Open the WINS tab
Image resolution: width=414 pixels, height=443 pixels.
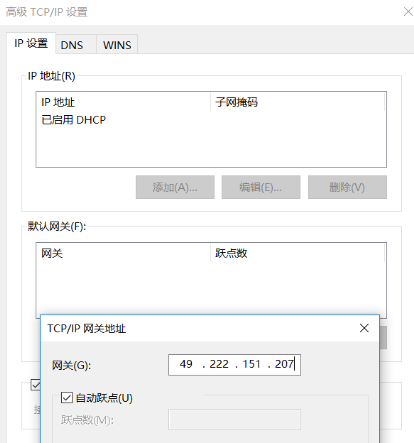point(117,45)
